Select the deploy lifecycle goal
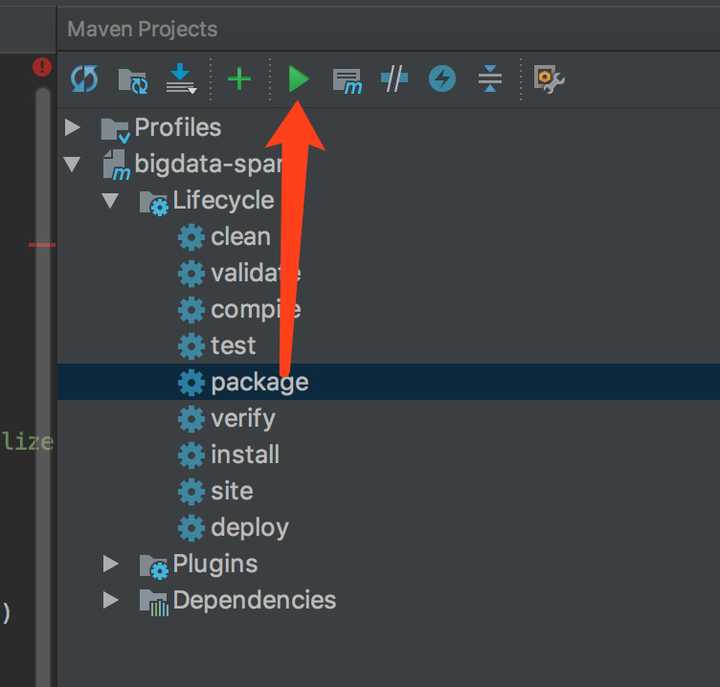Screen dimensions: 720x687 click(249, 527)
